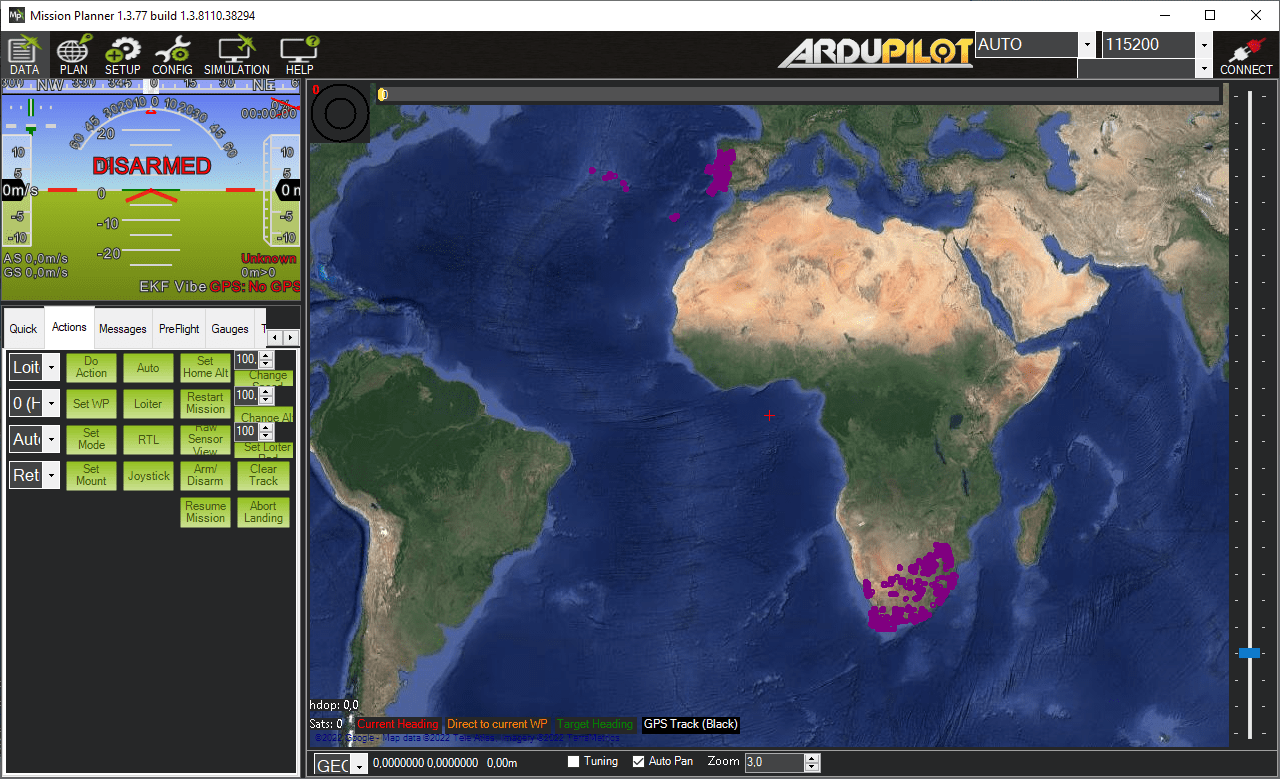
Task: Click the Set Home Alt button
Action: pyautogui.click(x=205, y=367)
